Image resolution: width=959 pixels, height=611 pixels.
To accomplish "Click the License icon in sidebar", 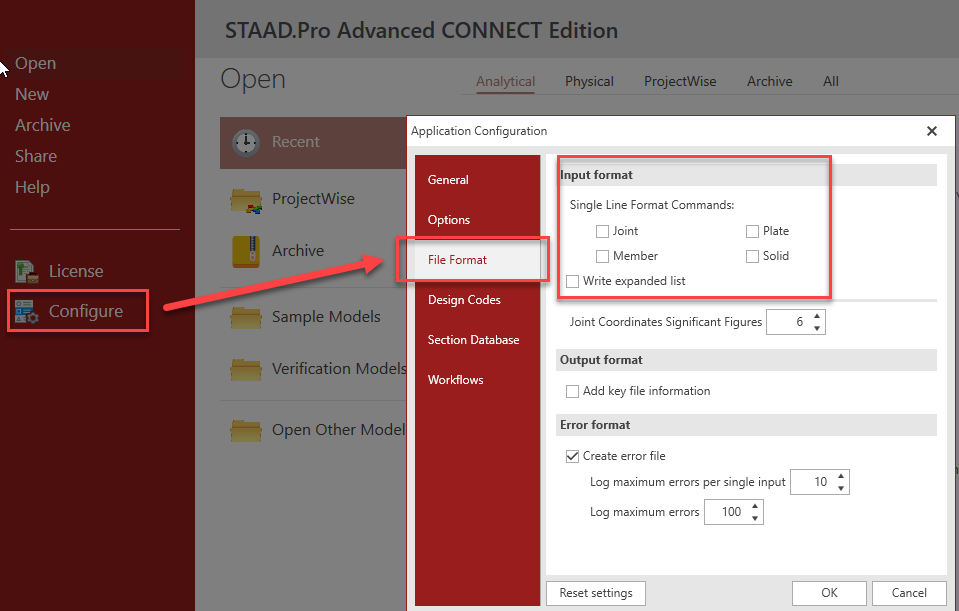I will 27,271.
